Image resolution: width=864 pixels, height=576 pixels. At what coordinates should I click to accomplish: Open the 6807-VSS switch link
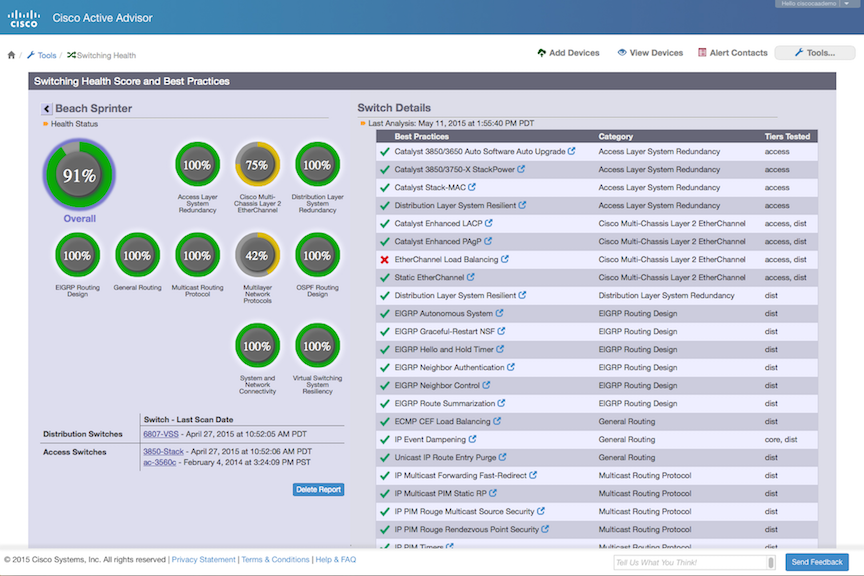click(160, 434)
